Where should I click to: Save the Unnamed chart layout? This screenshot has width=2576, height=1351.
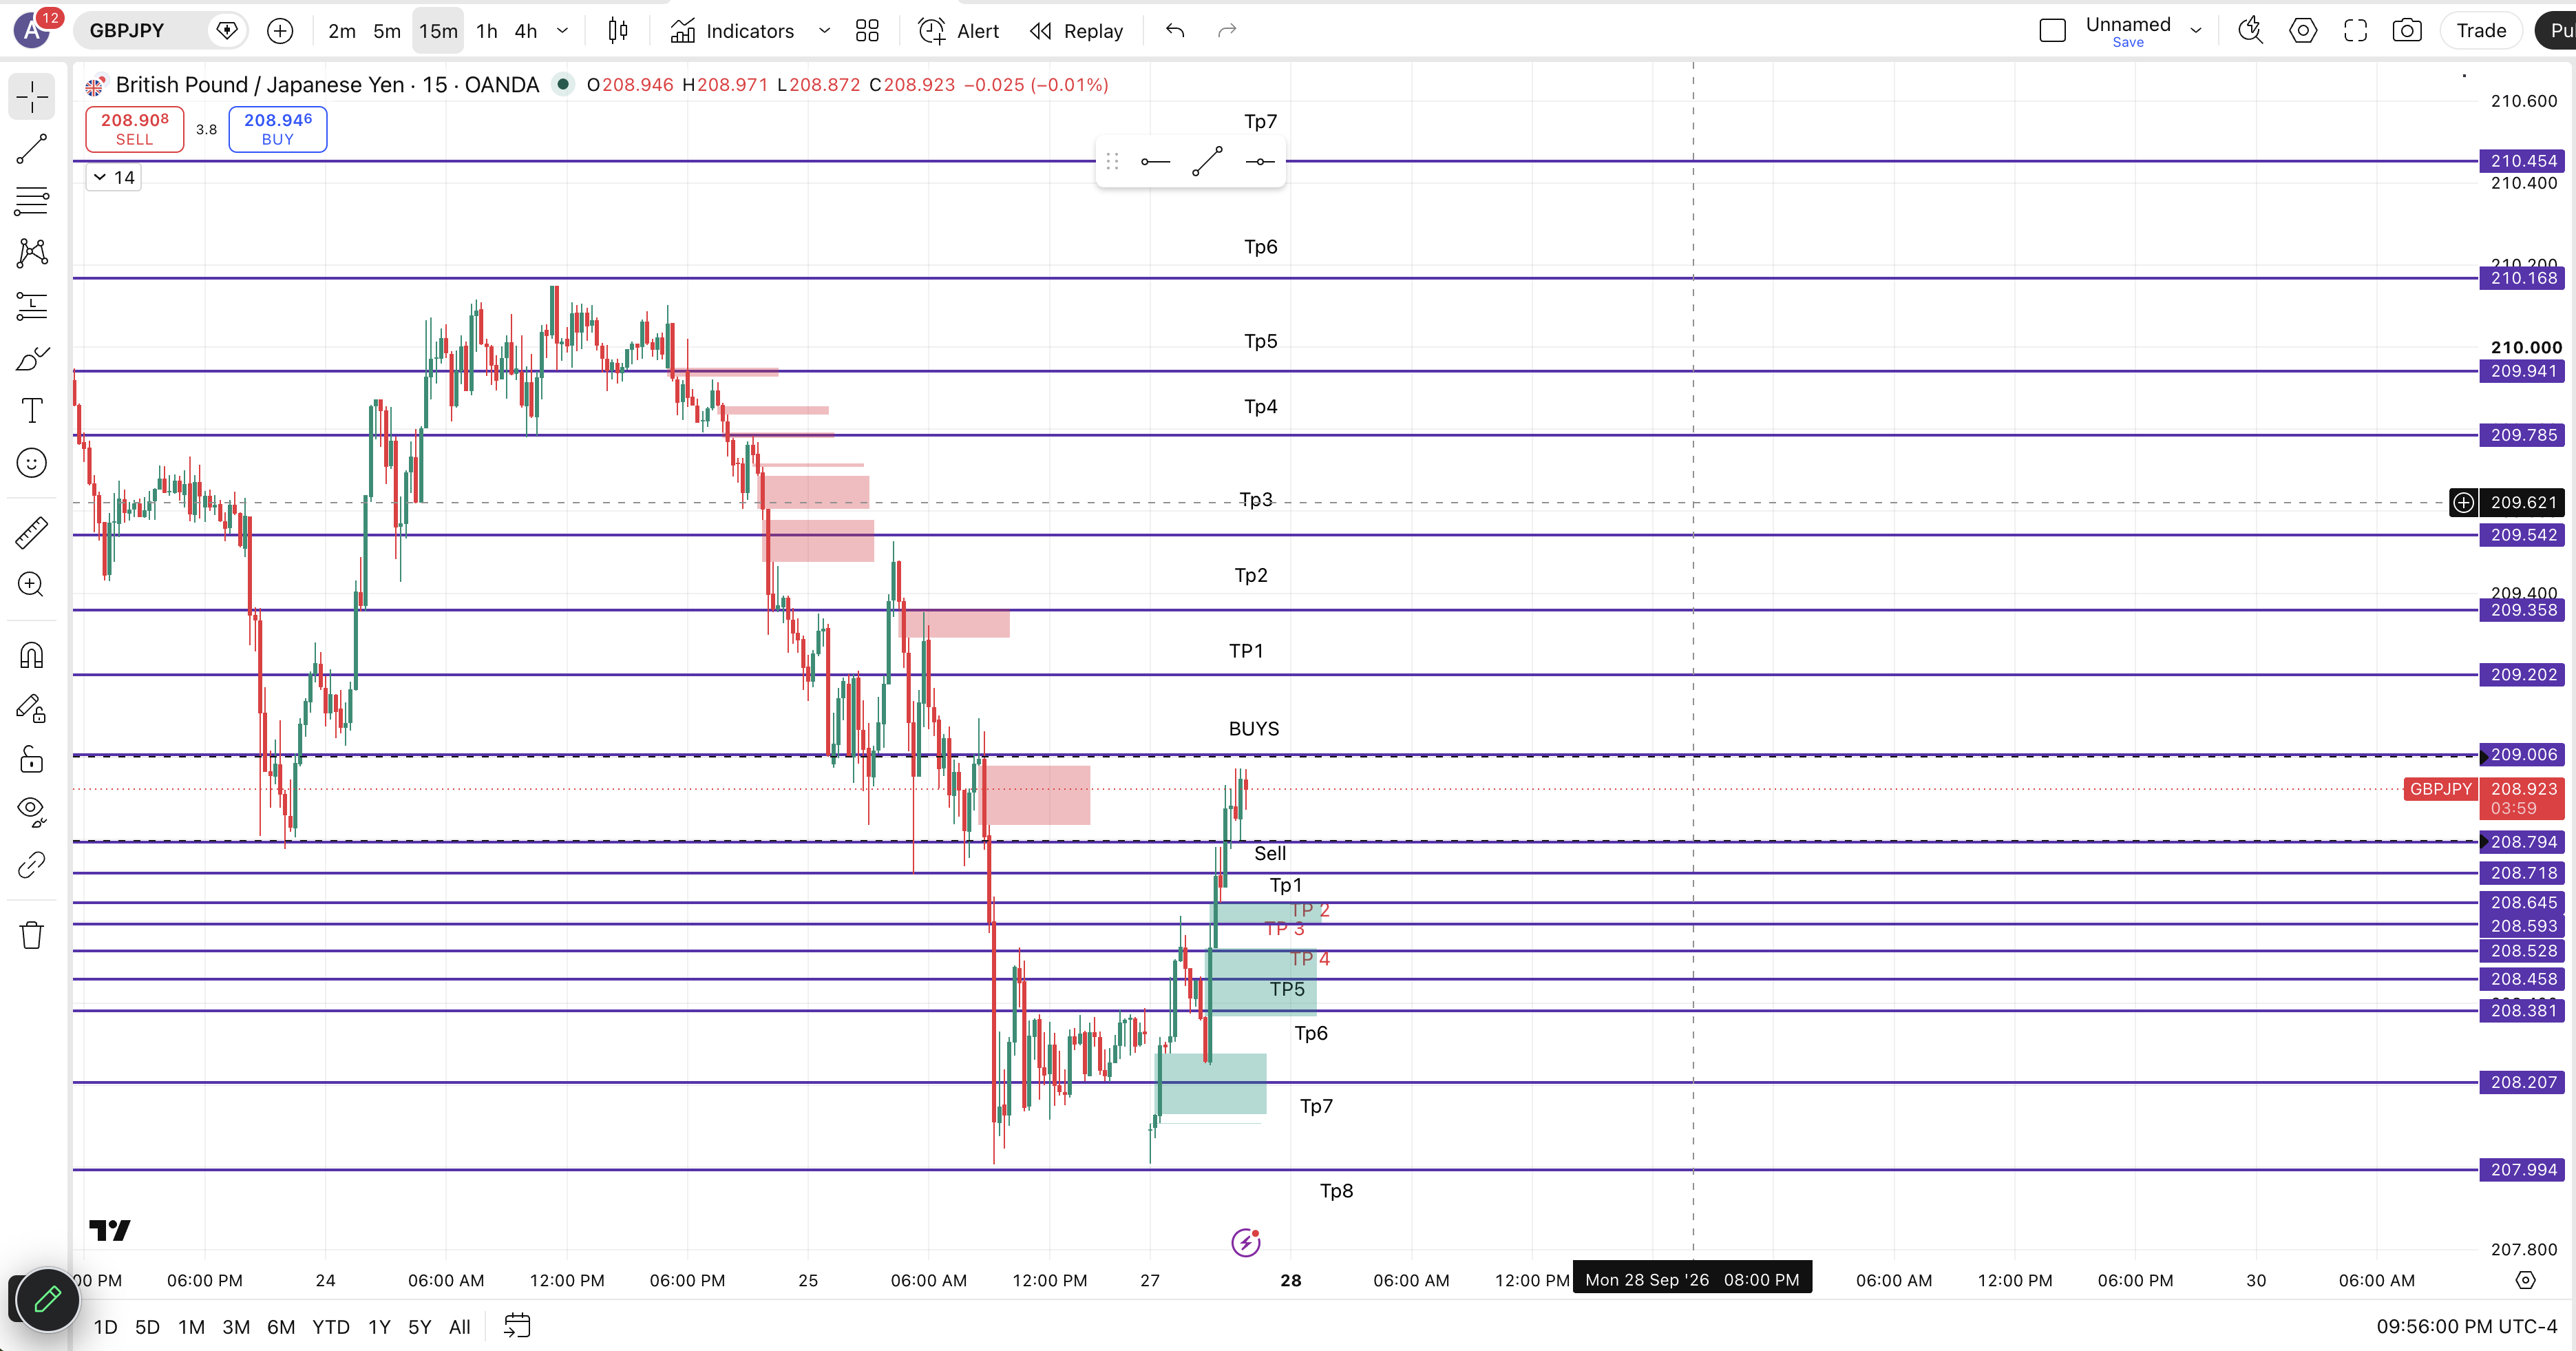click(2128, 42)
